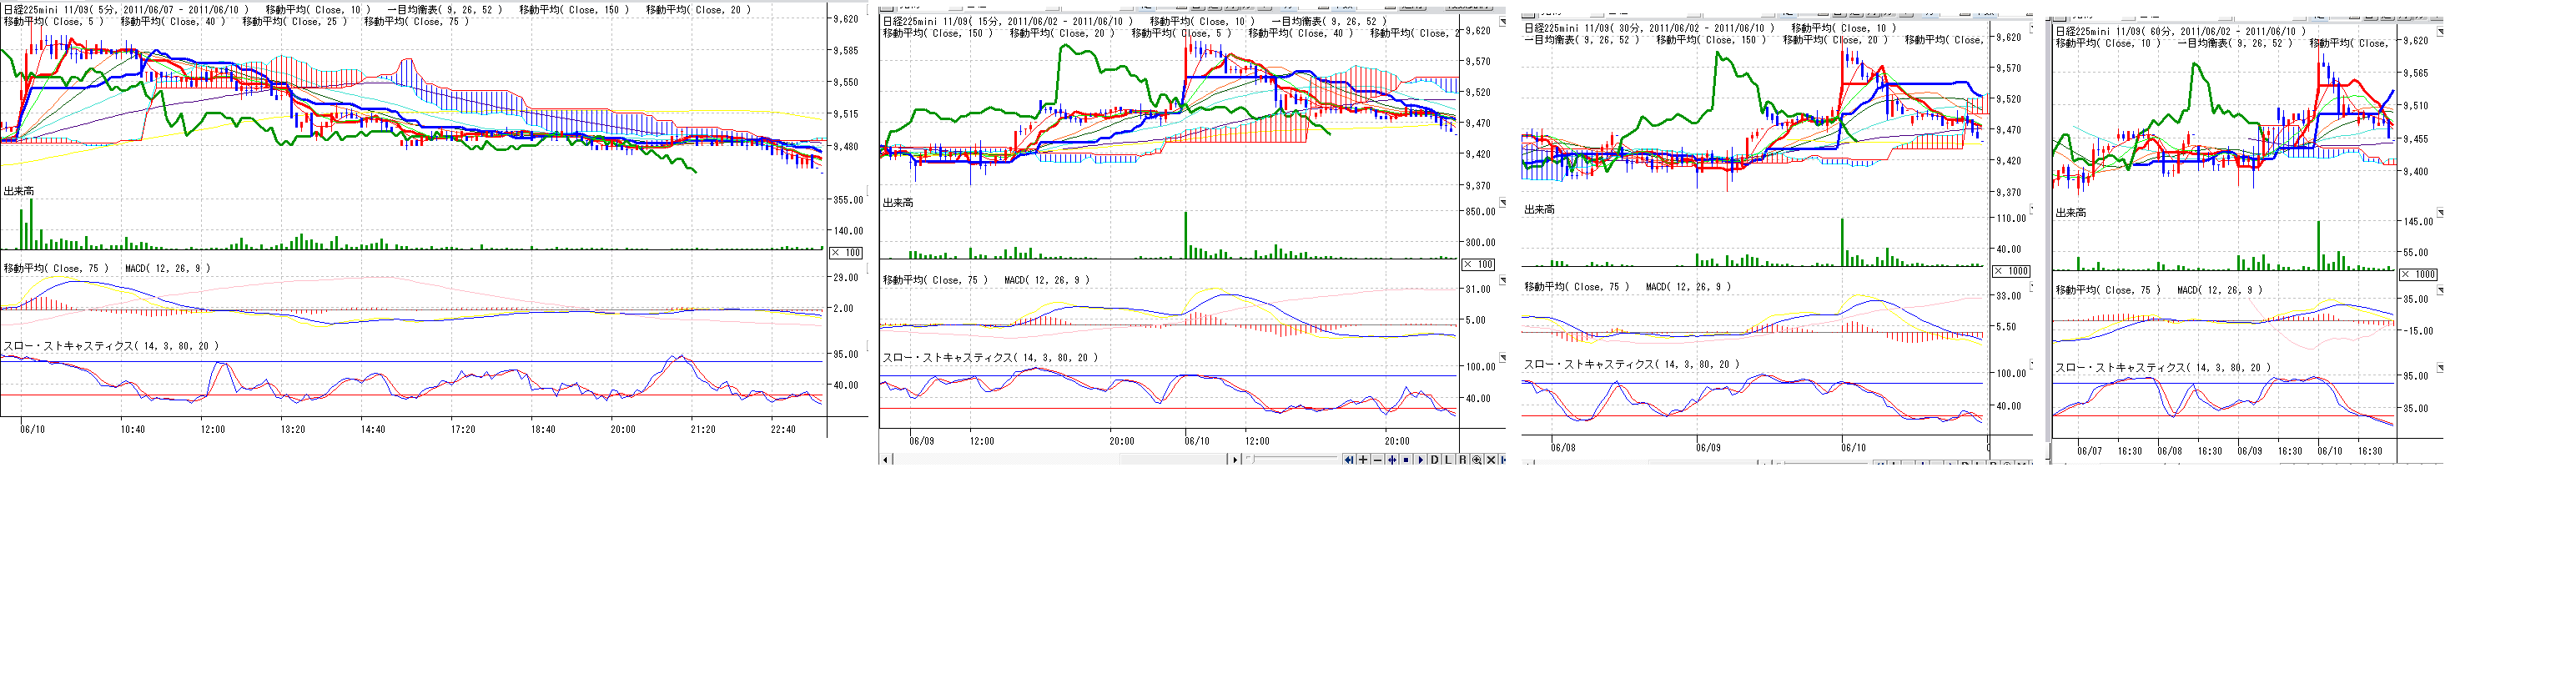Click the ×1000 scale box on 60-minute chart
The height and width of the screenshot is (694, 2576).
click(2418, 274)
